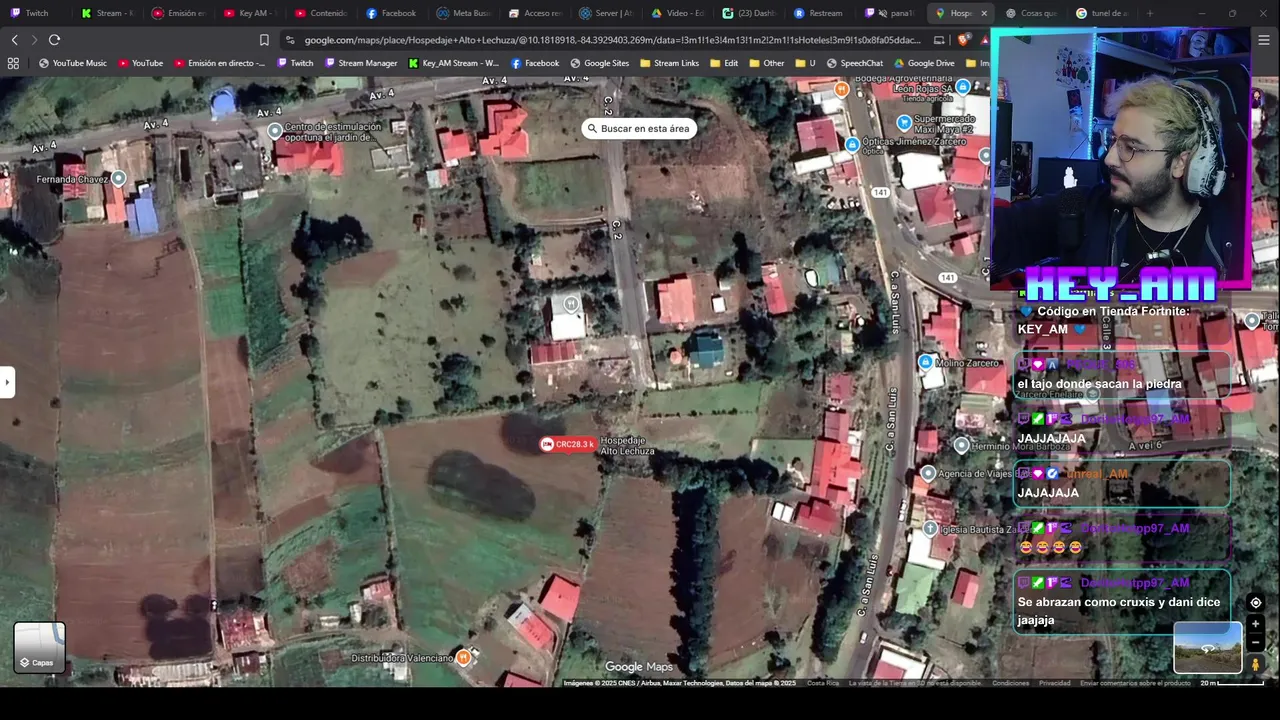Viewport: 1280px width, 720px height.
Task: Reload the Google Maps page
Action: 54,40
